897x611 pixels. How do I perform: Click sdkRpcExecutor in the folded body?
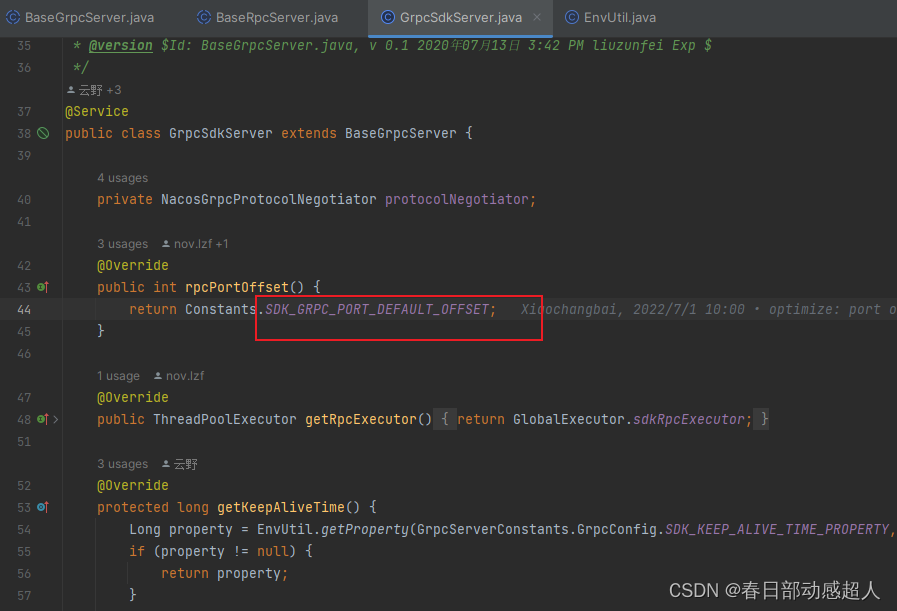(689, 419)
